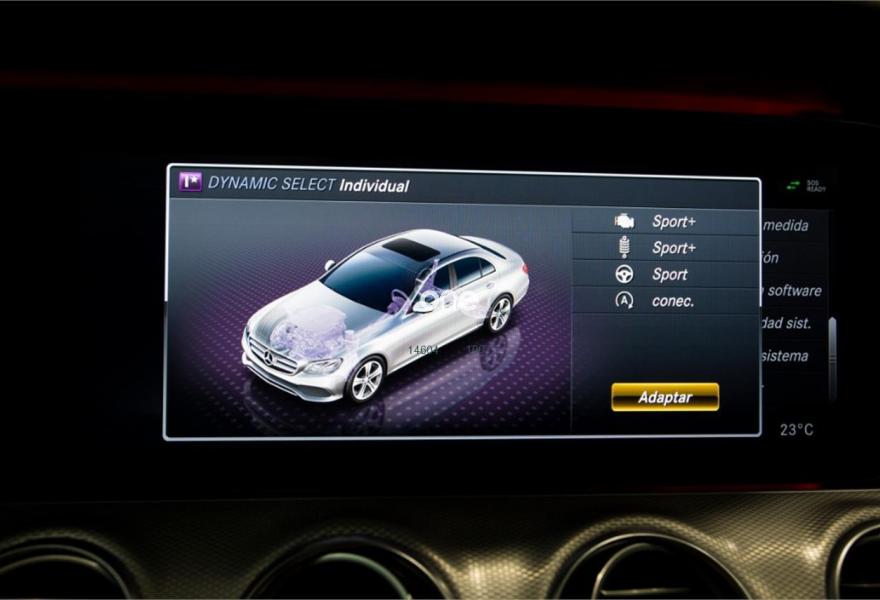Tap the Mercedes car illustration
Viewport: 880px width, 600px height.
tap(385, 315)
